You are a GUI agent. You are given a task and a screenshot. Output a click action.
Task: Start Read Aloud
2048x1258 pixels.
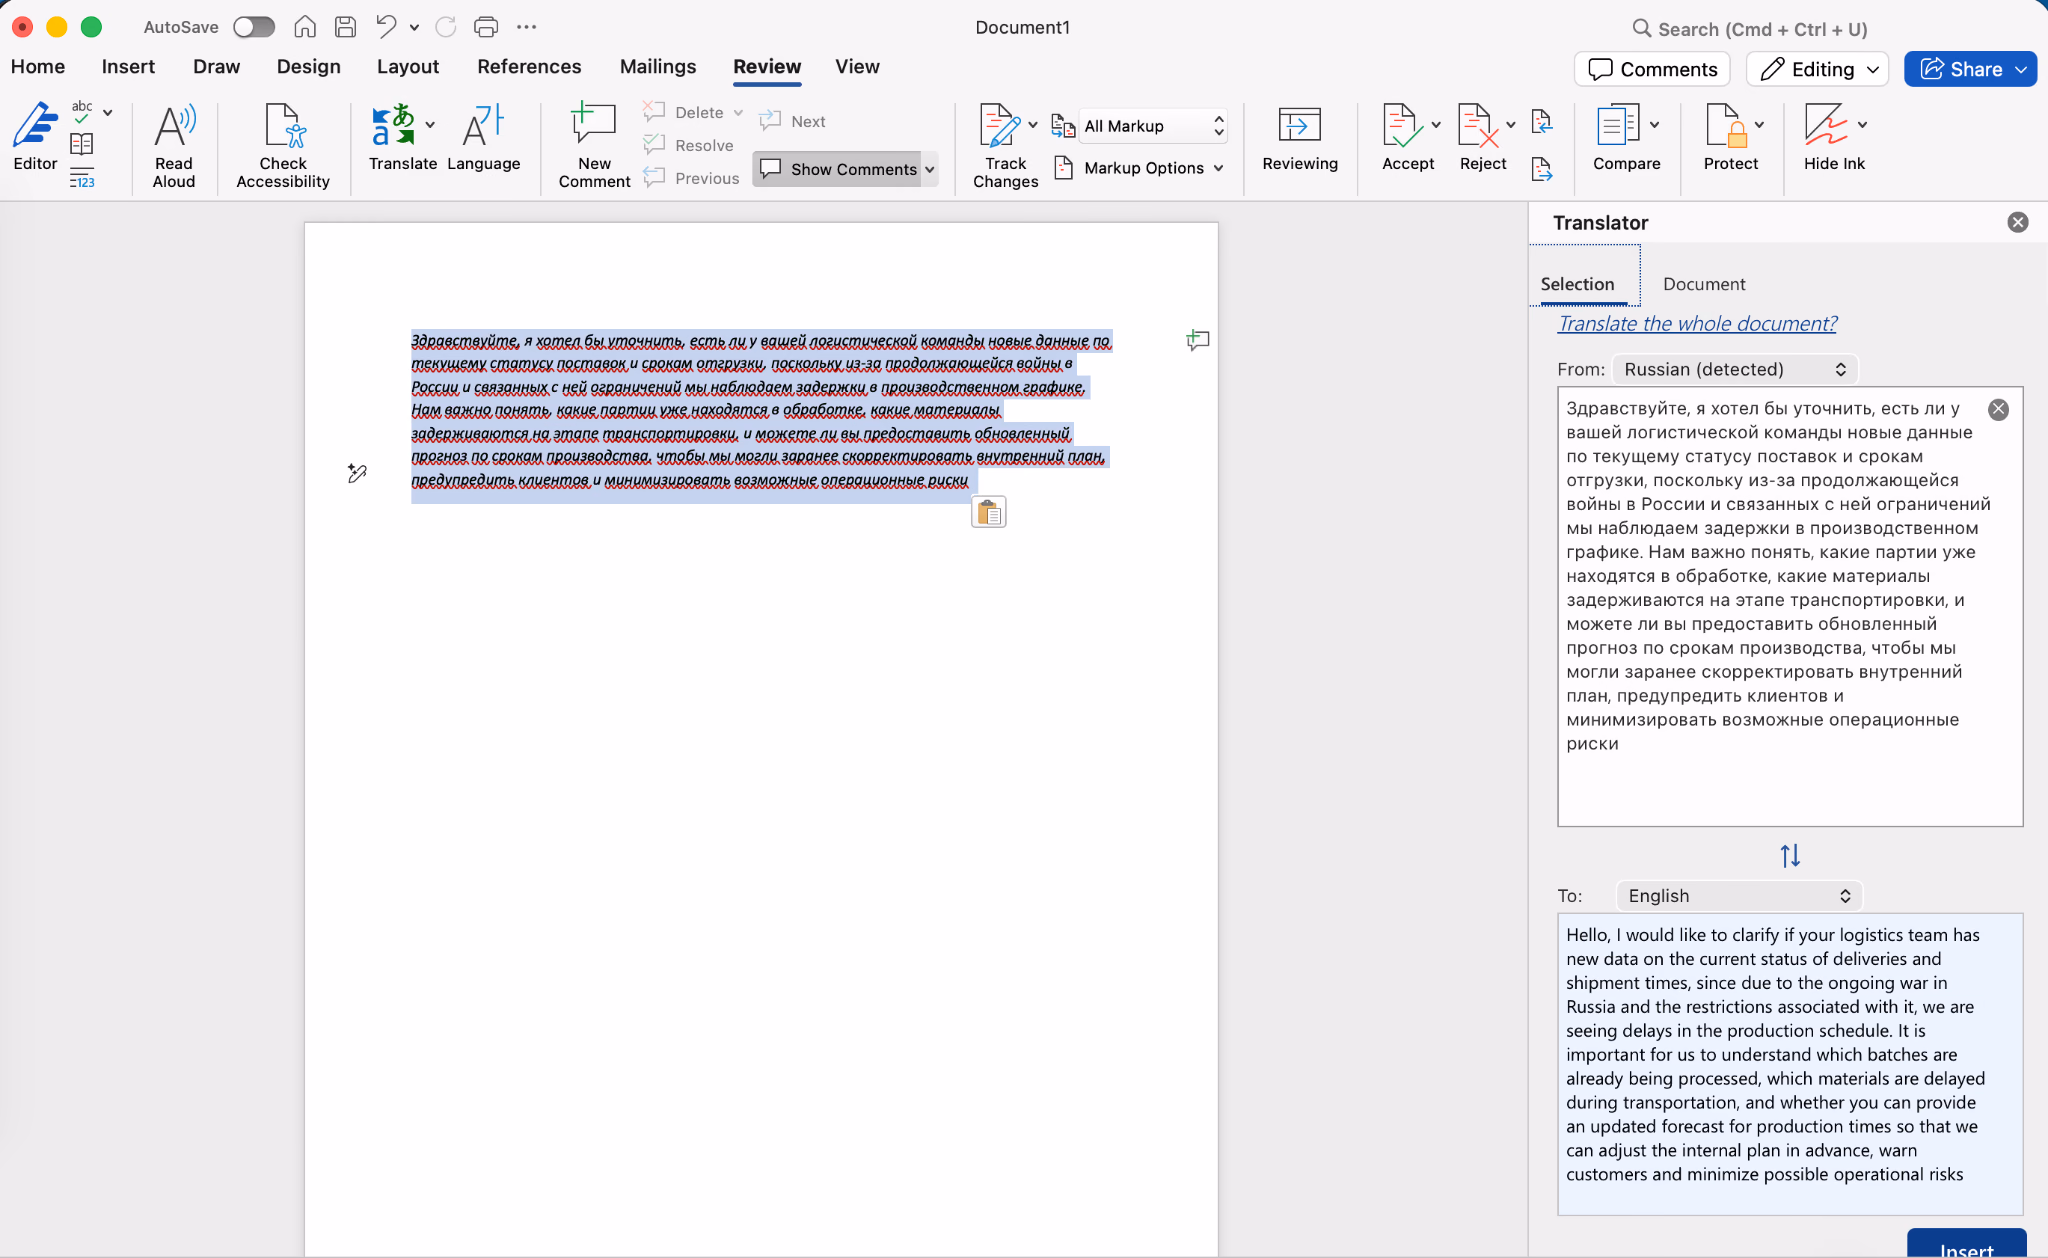coord(174,145)
